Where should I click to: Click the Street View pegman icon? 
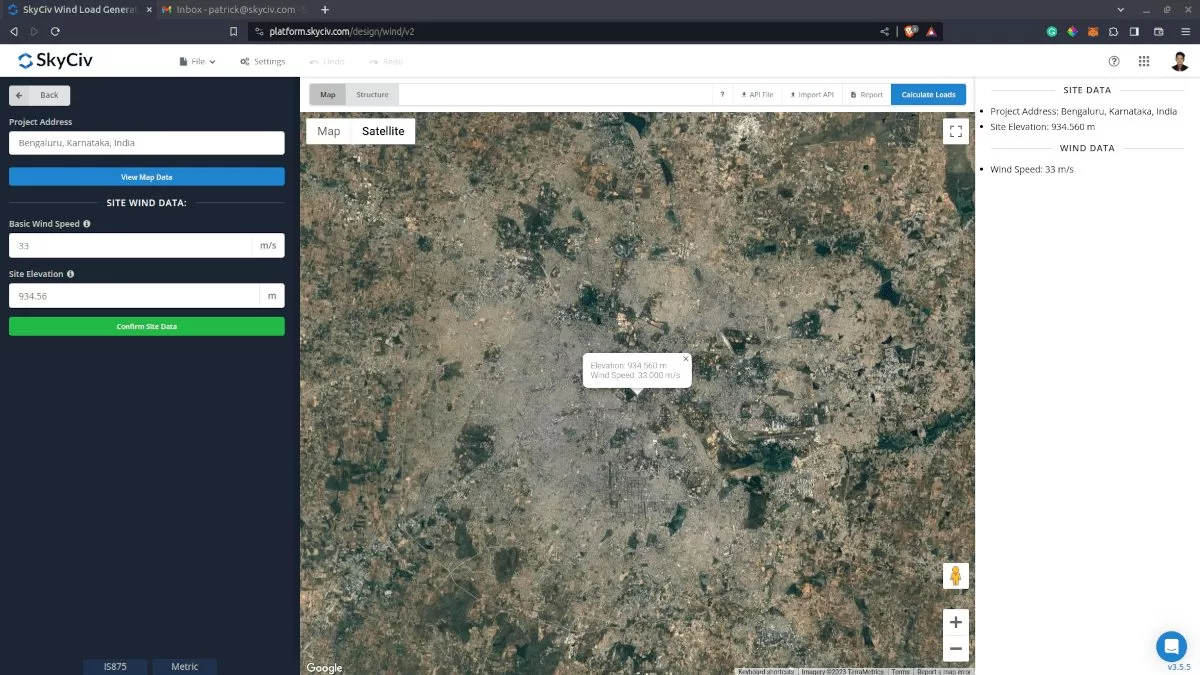coord(955,576)
